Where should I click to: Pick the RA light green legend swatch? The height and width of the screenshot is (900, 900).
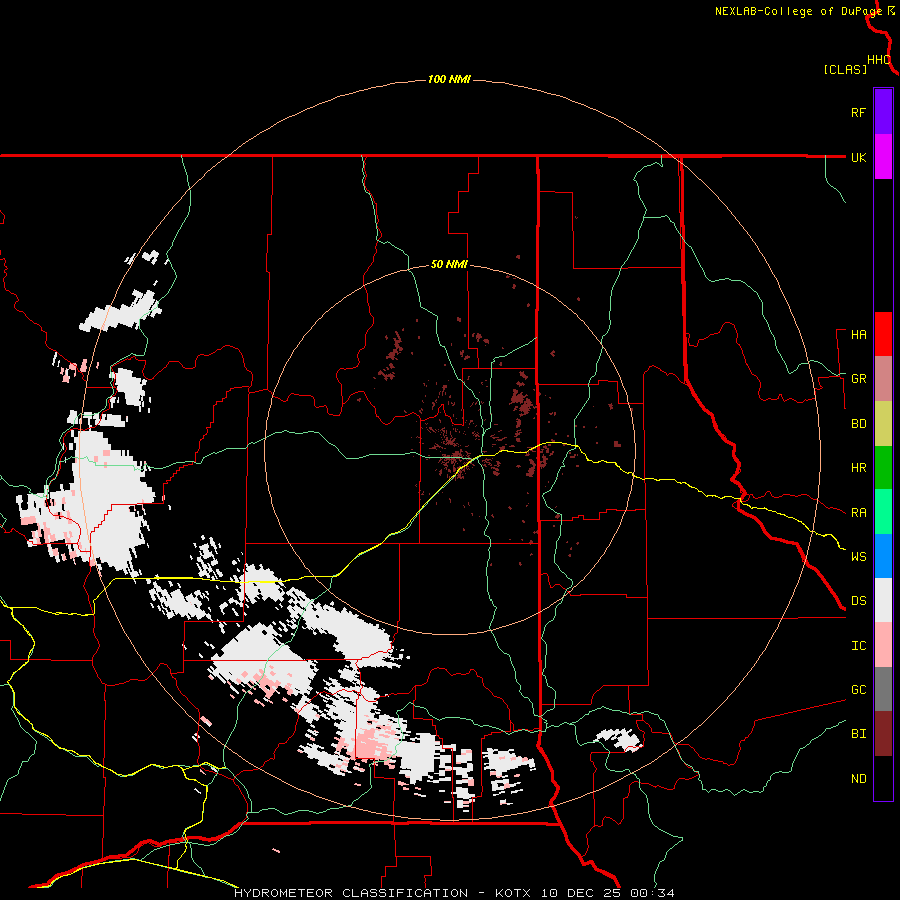tap(883, 512)
